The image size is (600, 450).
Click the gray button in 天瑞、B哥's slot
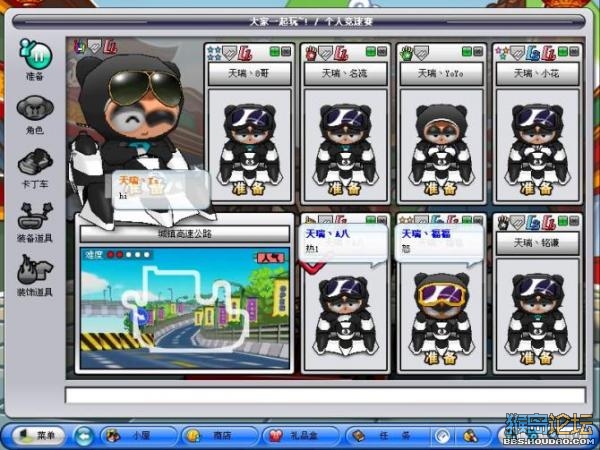tap(285, 52)
